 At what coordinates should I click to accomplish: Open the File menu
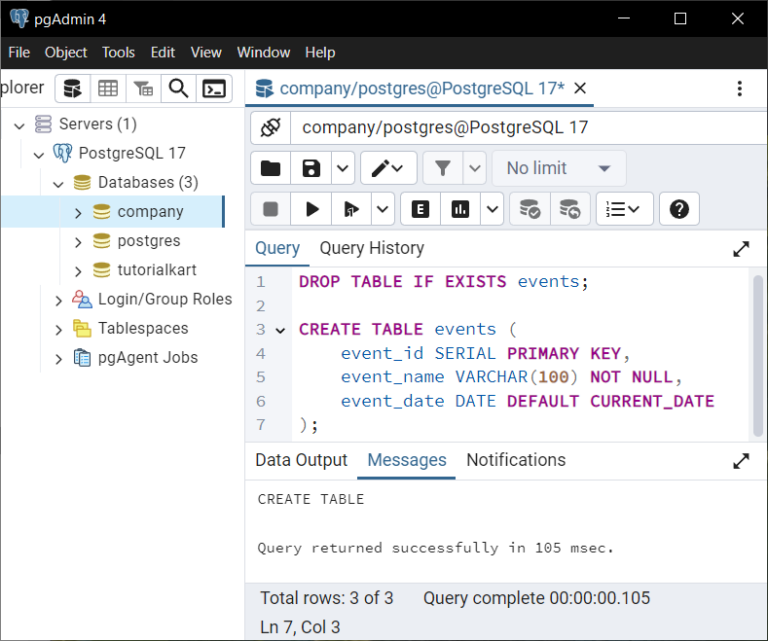pos(19,52)
